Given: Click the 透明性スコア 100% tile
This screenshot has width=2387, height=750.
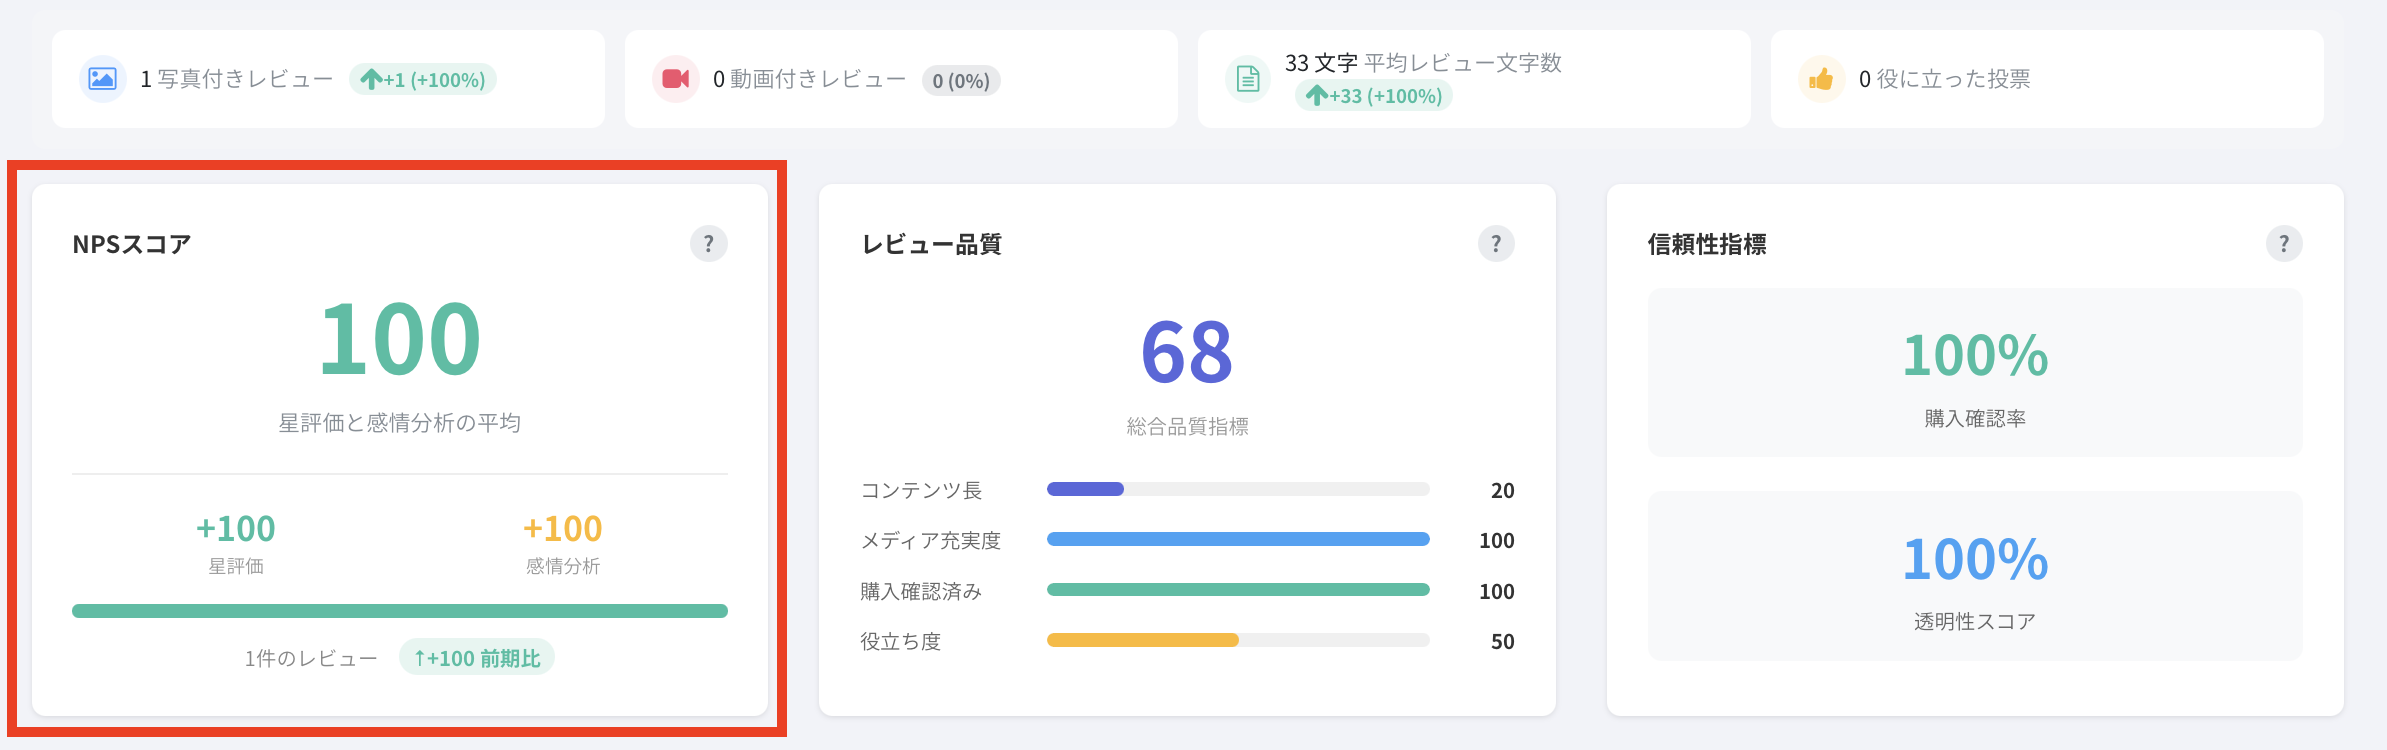Looking at the screenshot, I should pos(1974,576).
